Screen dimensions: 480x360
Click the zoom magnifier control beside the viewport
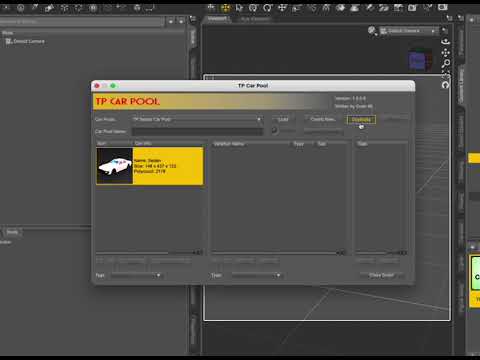[x=447, y=63]
